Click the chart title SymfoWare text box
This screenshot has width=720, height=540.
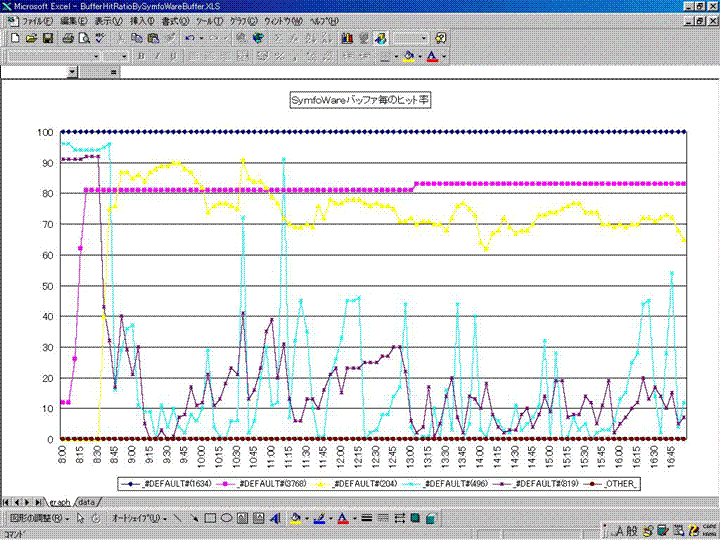click(x=360, y=100)
